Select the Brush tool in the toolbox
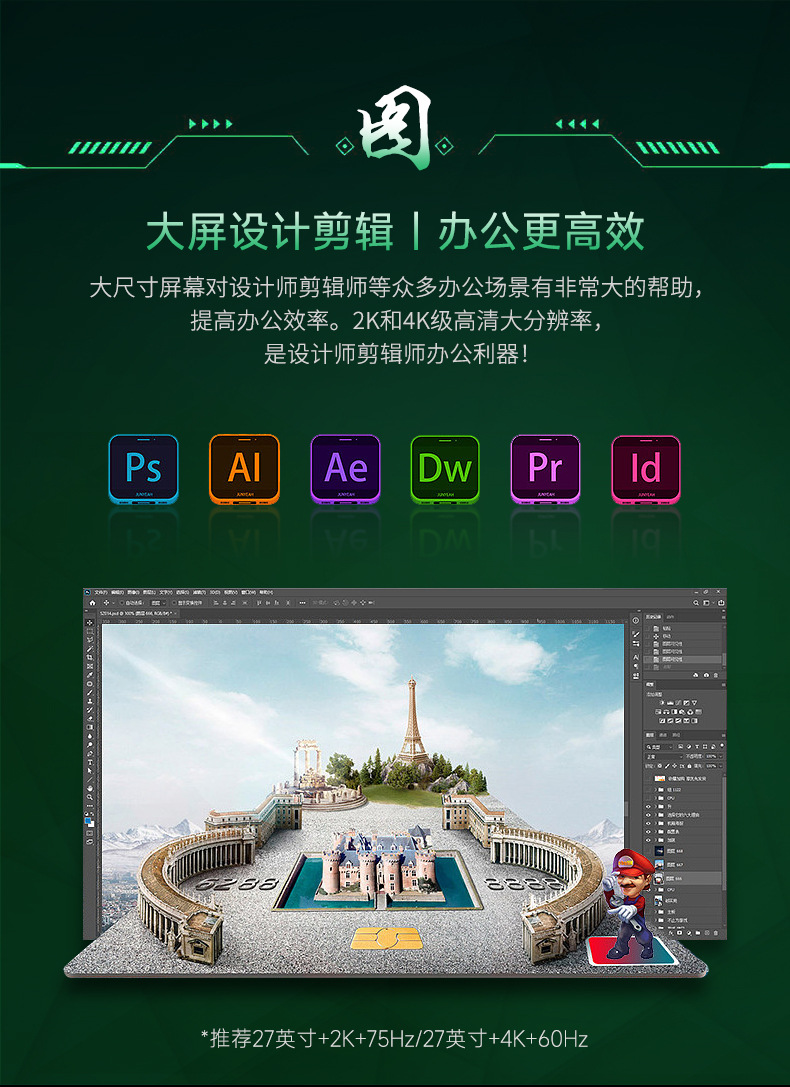 [x=89, y=693]
